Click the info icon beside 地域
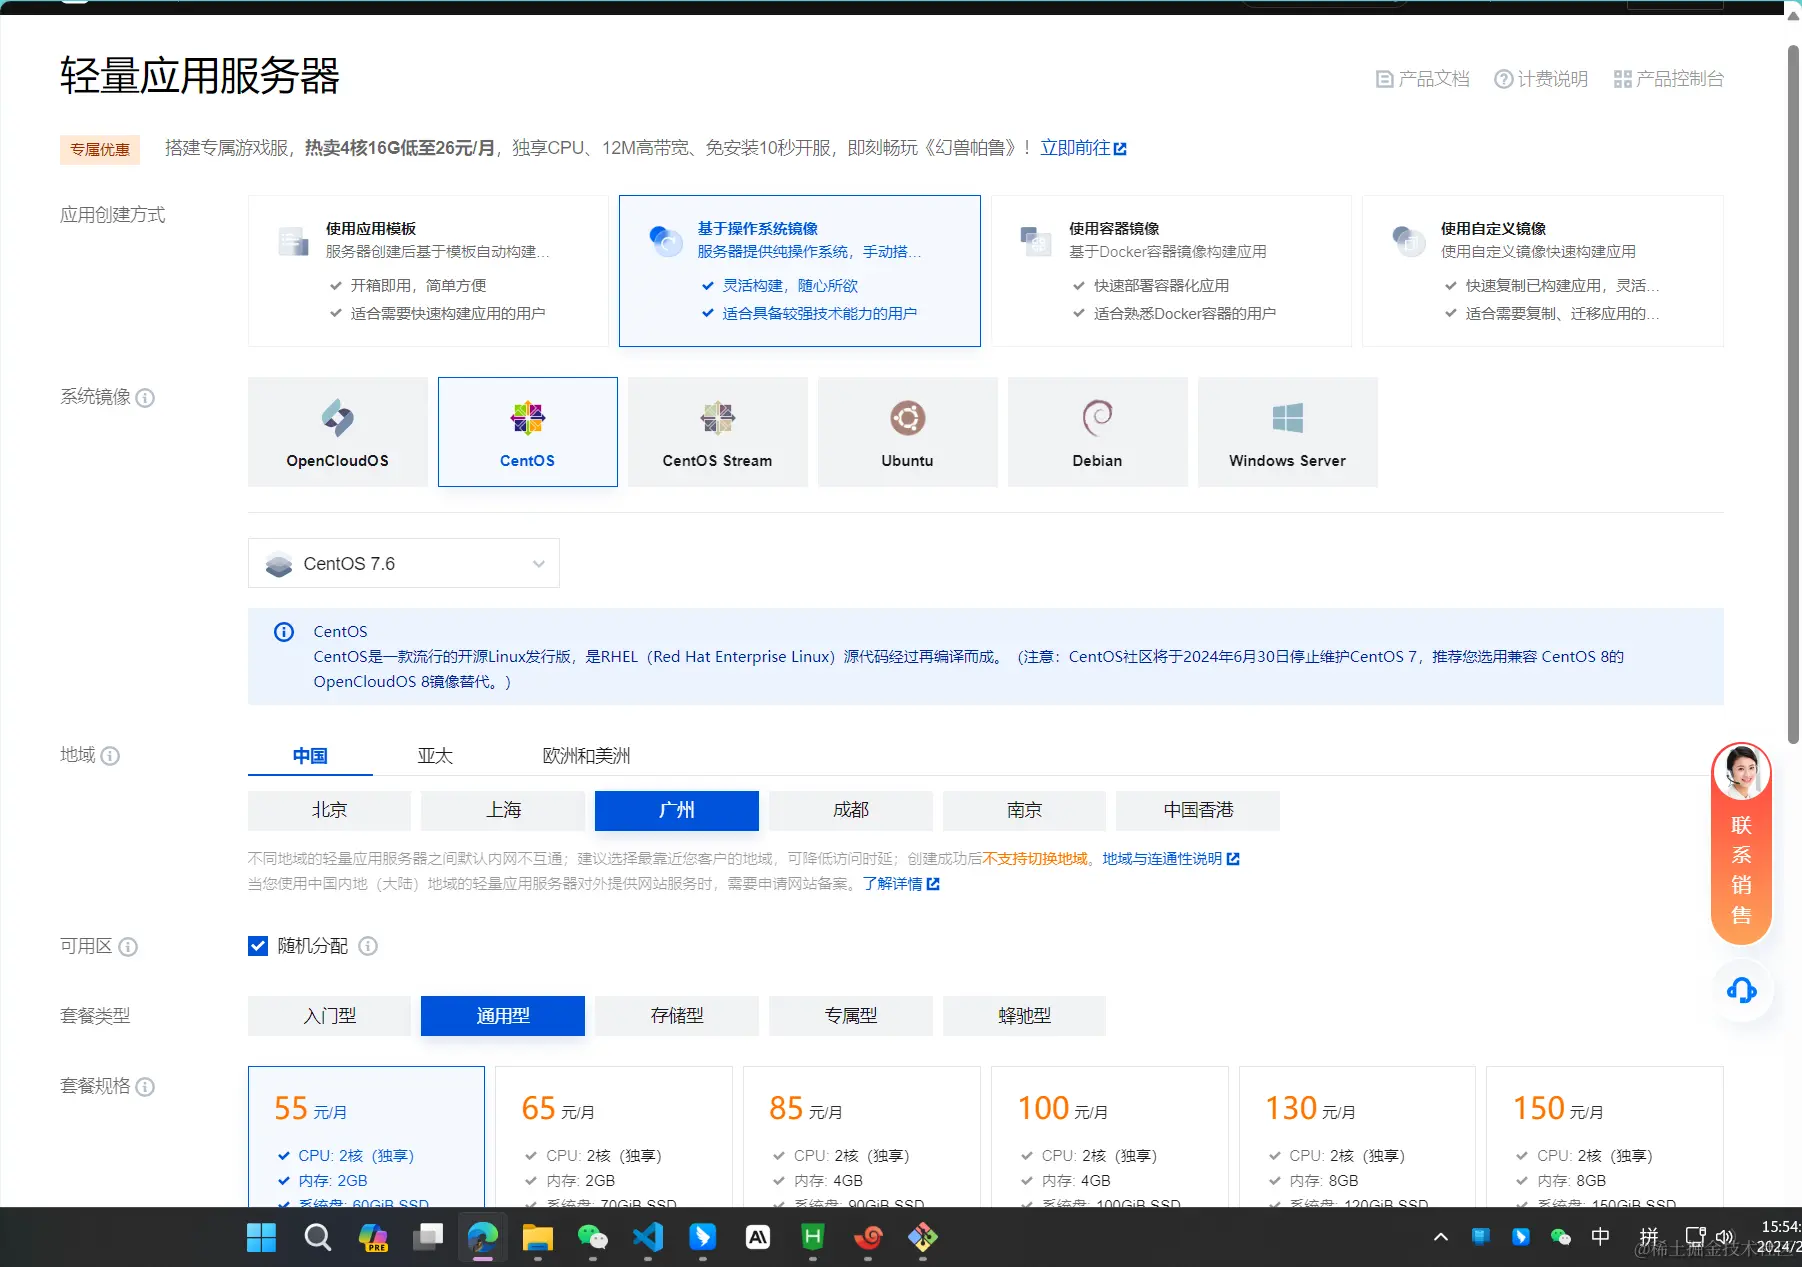Screen dimensions: 1802x1267 pyautogui.click(x=110, y=756)
